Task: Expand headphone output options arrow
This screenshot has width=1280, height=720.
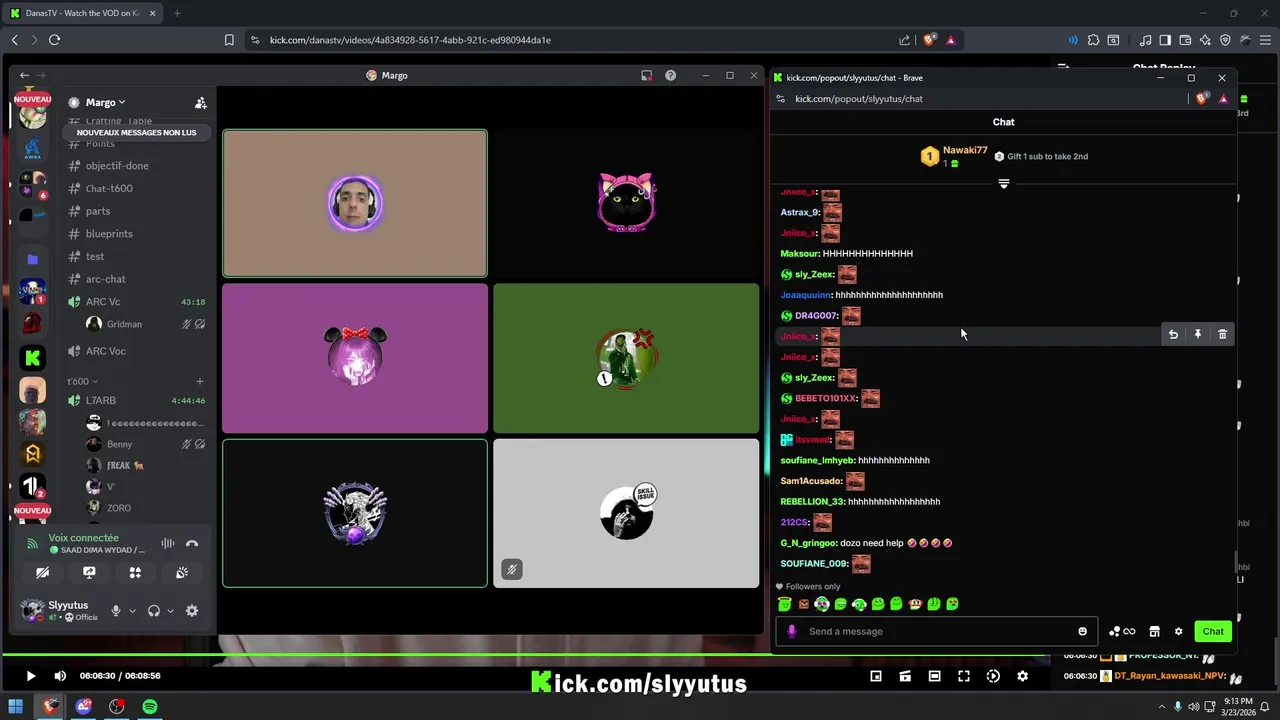Action: 170,611
